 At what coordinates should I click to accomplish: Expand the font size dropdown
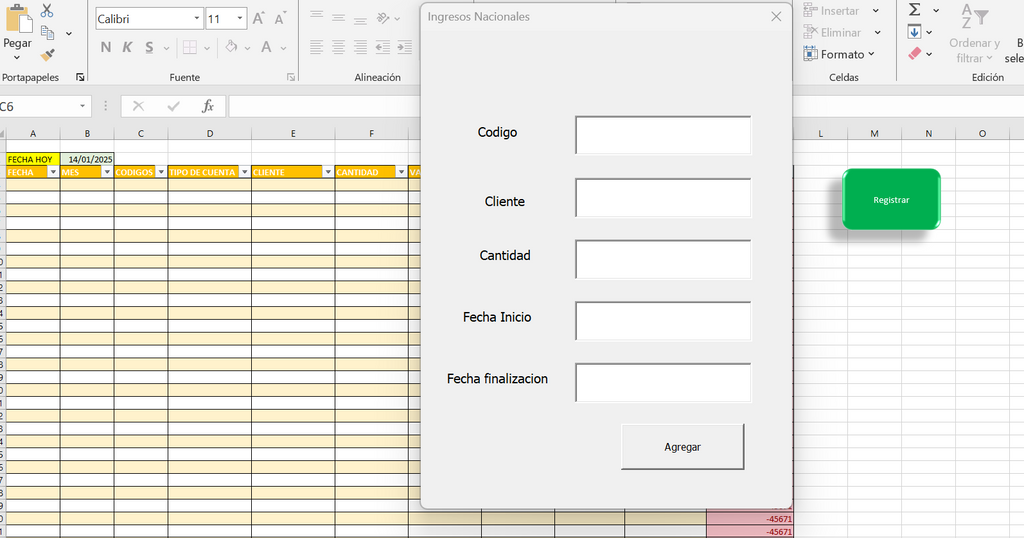tap(240, 19)
